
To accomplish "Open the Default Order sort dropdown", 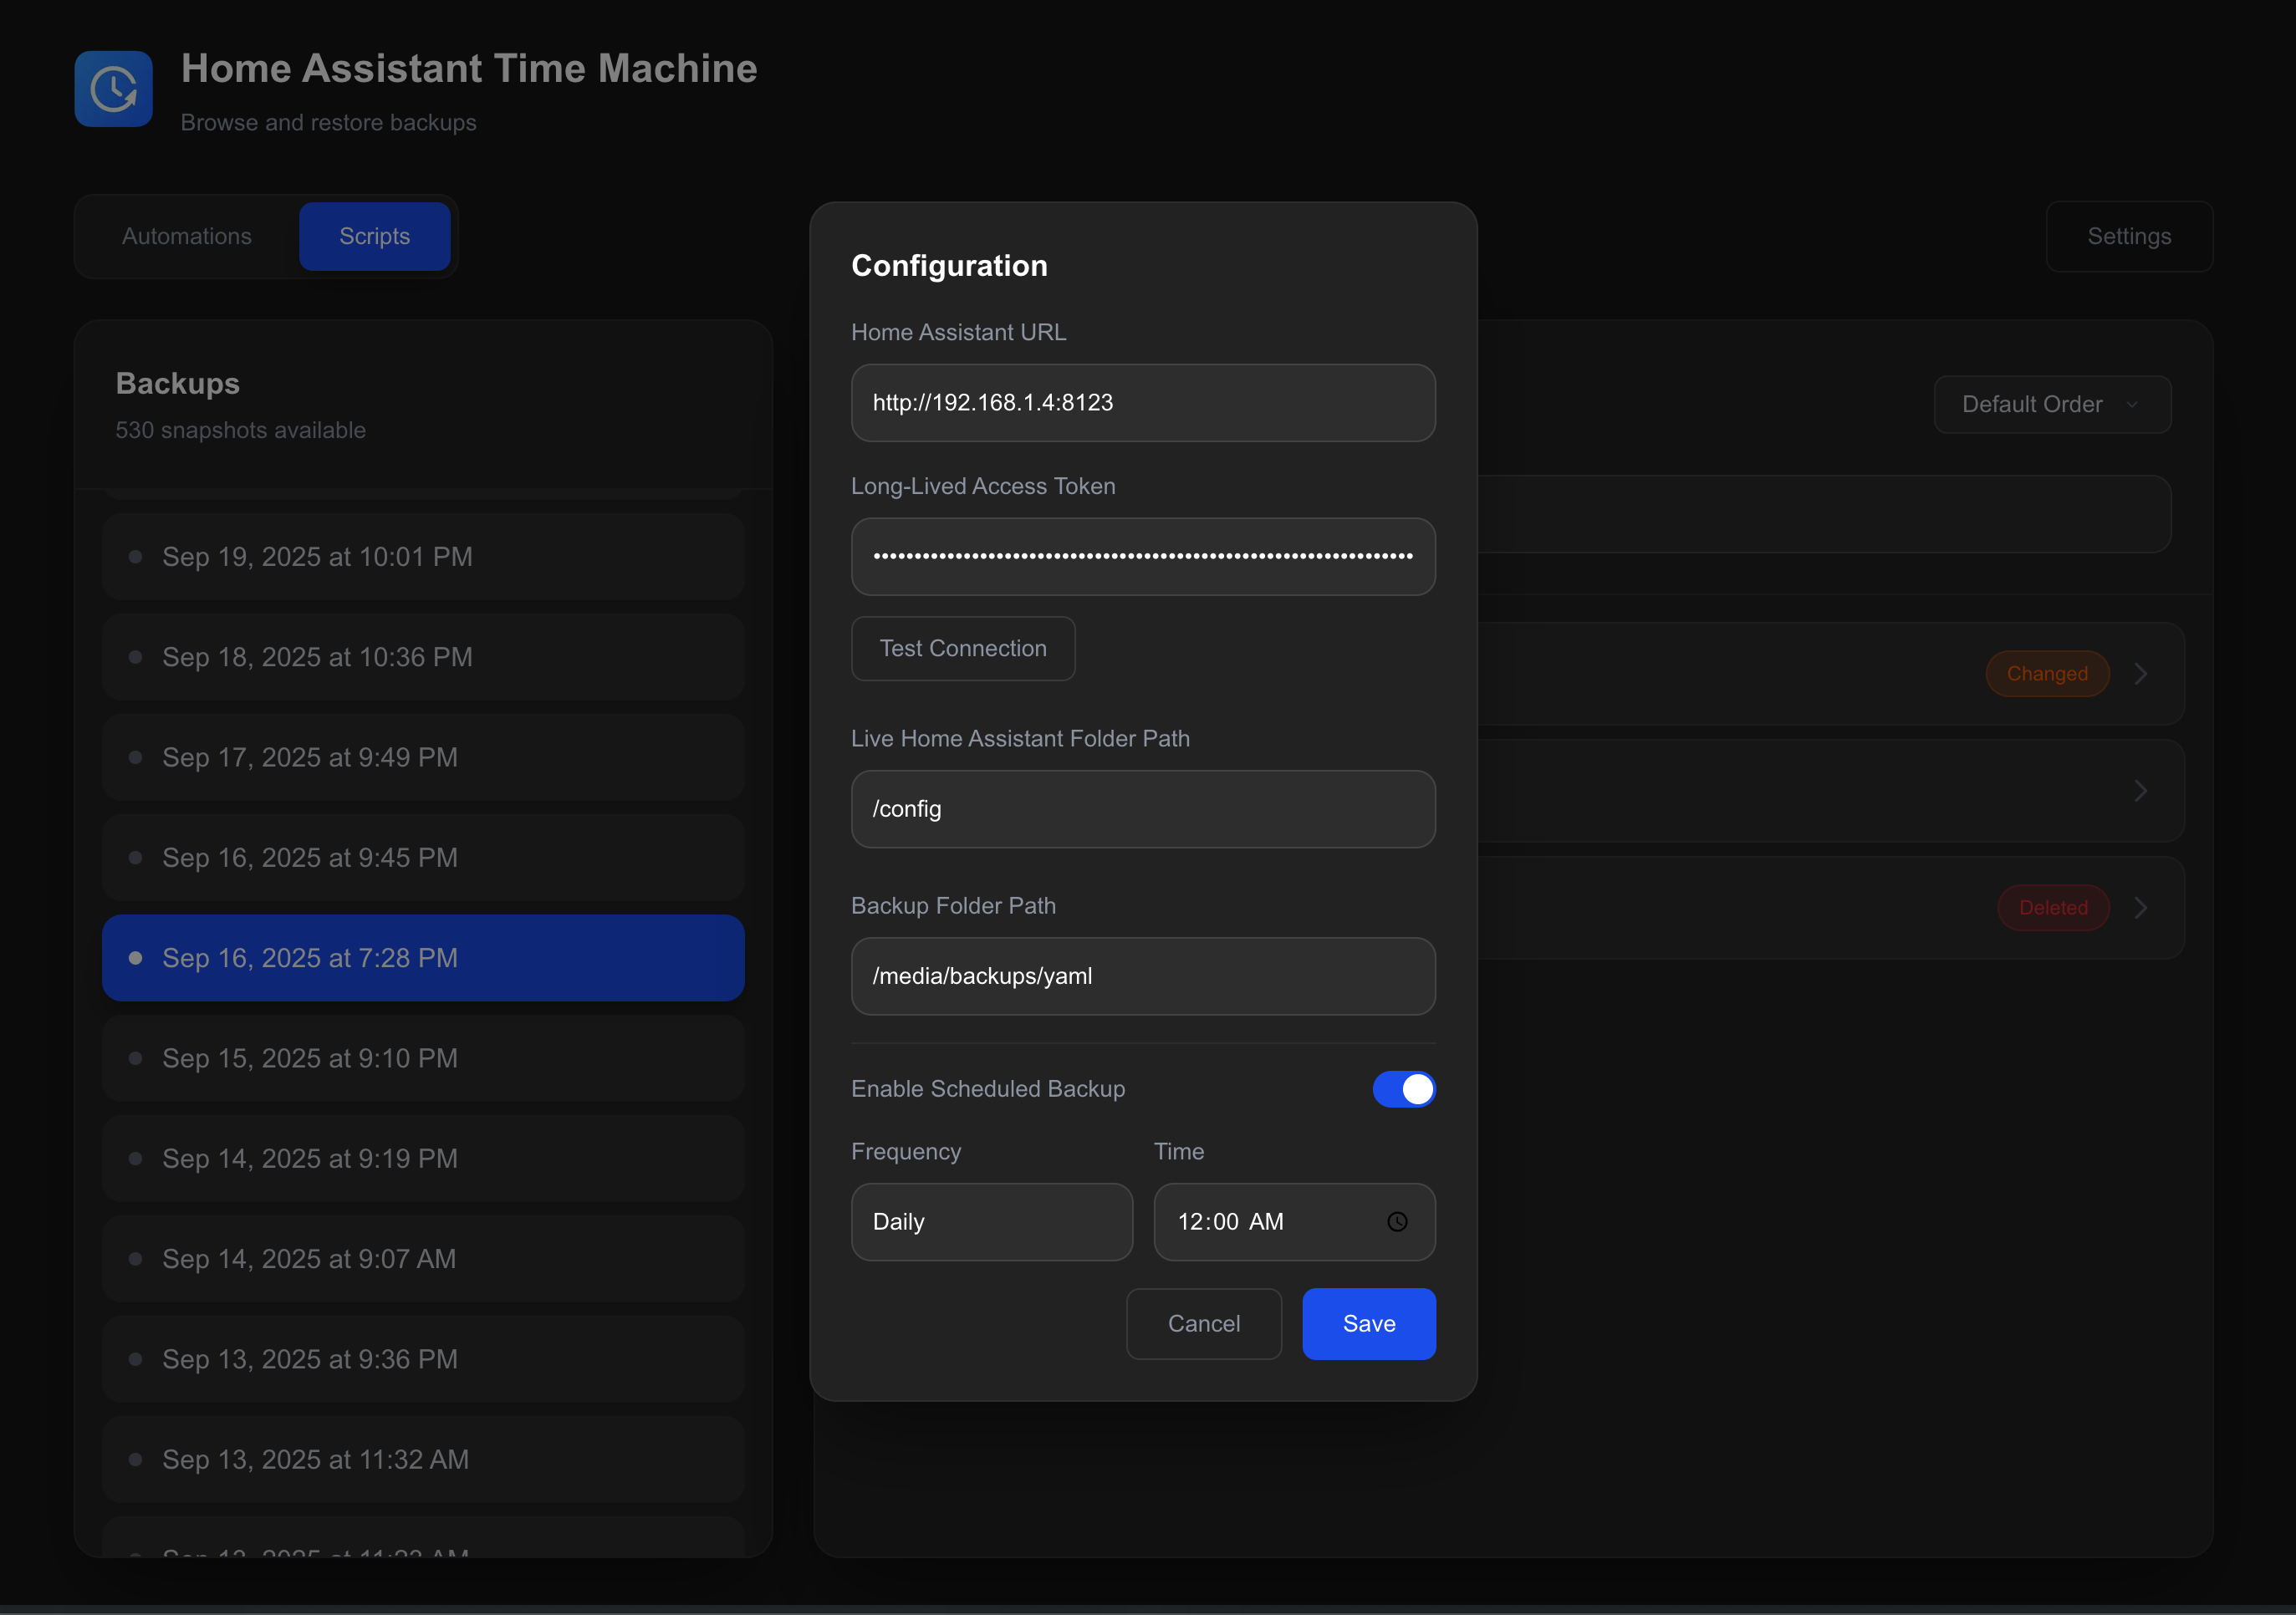I will point(2051,404).
